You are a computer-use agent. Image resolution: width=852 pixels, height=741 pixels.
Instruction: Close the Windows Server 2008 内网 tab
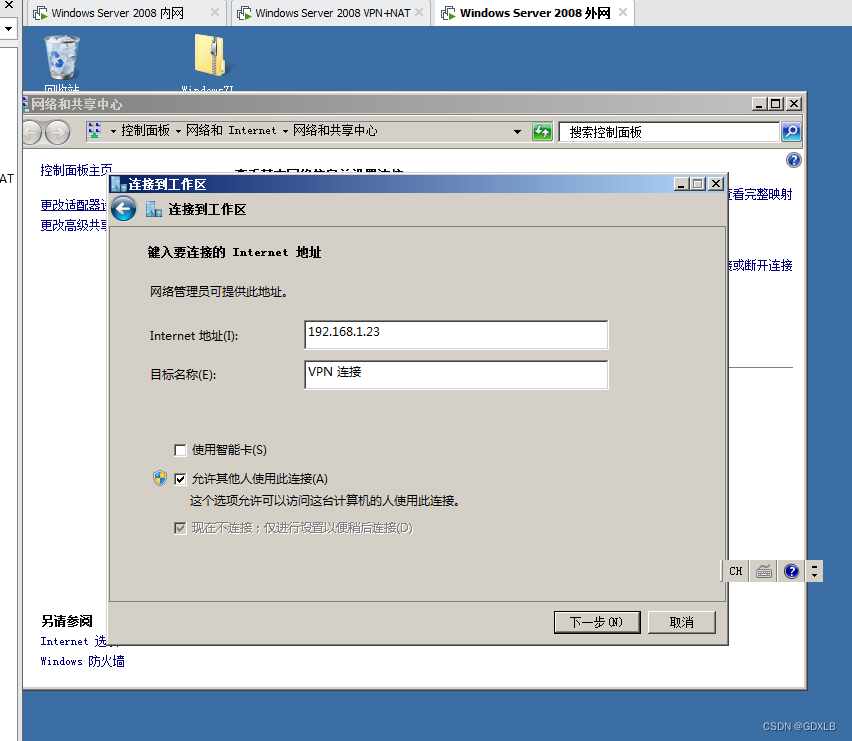[x=215, y=12]
